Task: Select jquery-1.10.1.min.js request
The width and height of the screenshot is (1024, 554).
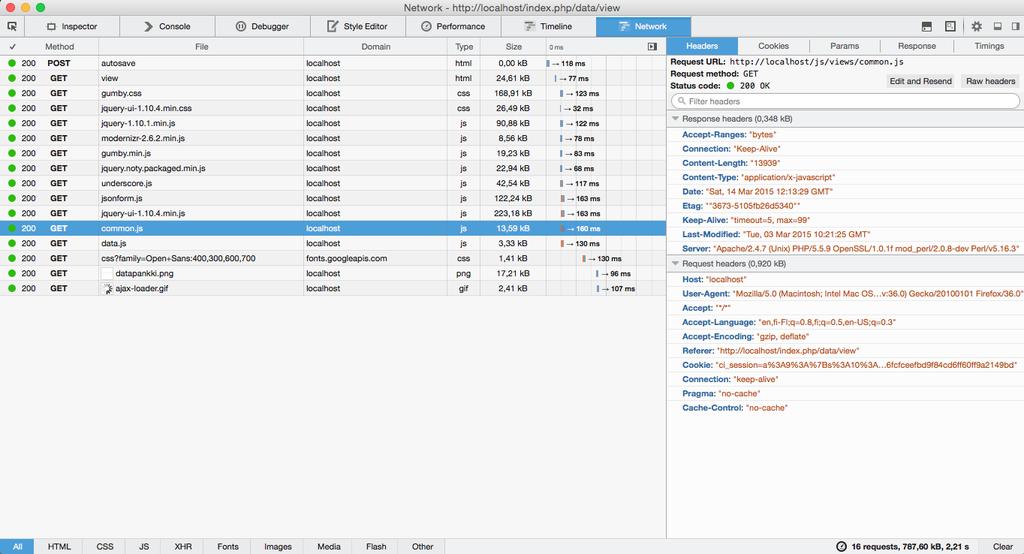Action: coord(333,123)
